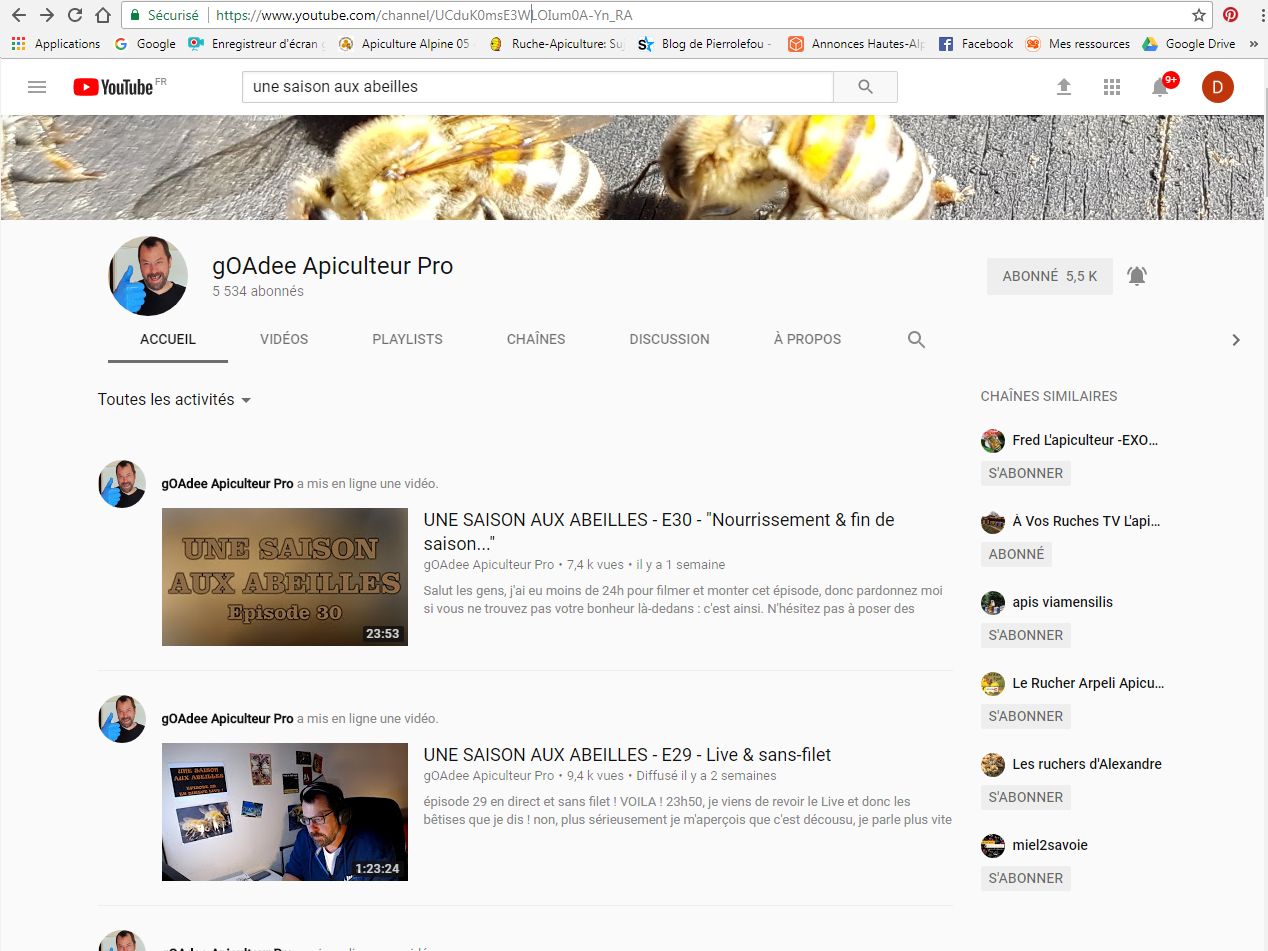Subscribe to Le Rucher Arpeli channel

pyautogui.click(x=1026, y=716)
